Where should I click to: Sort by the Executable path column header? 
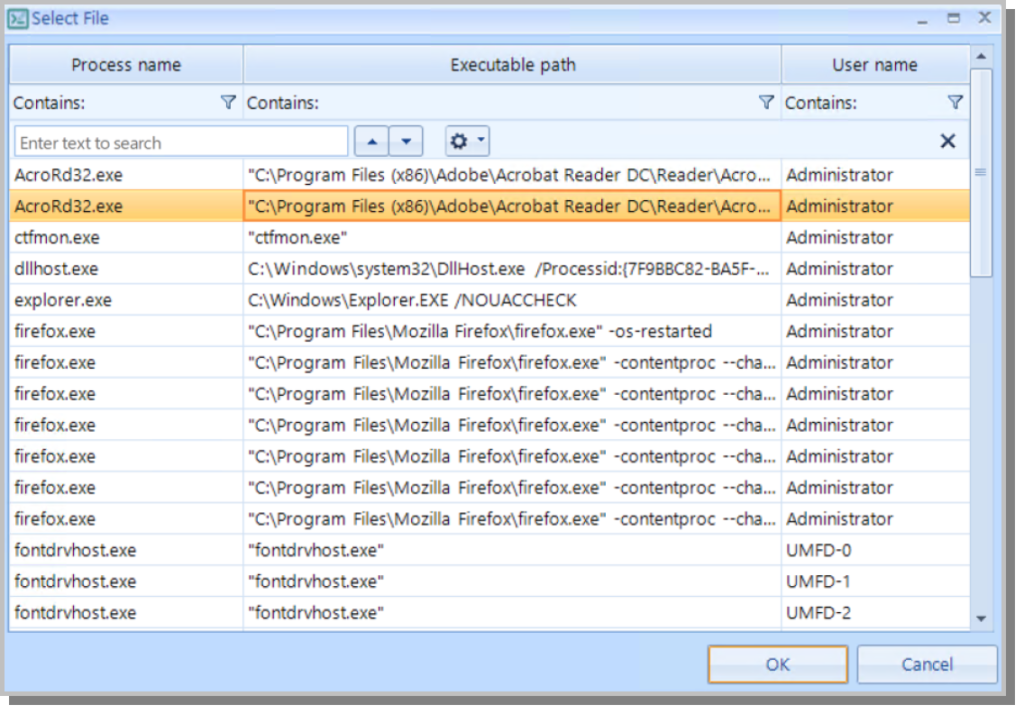[x=512, y=64]
